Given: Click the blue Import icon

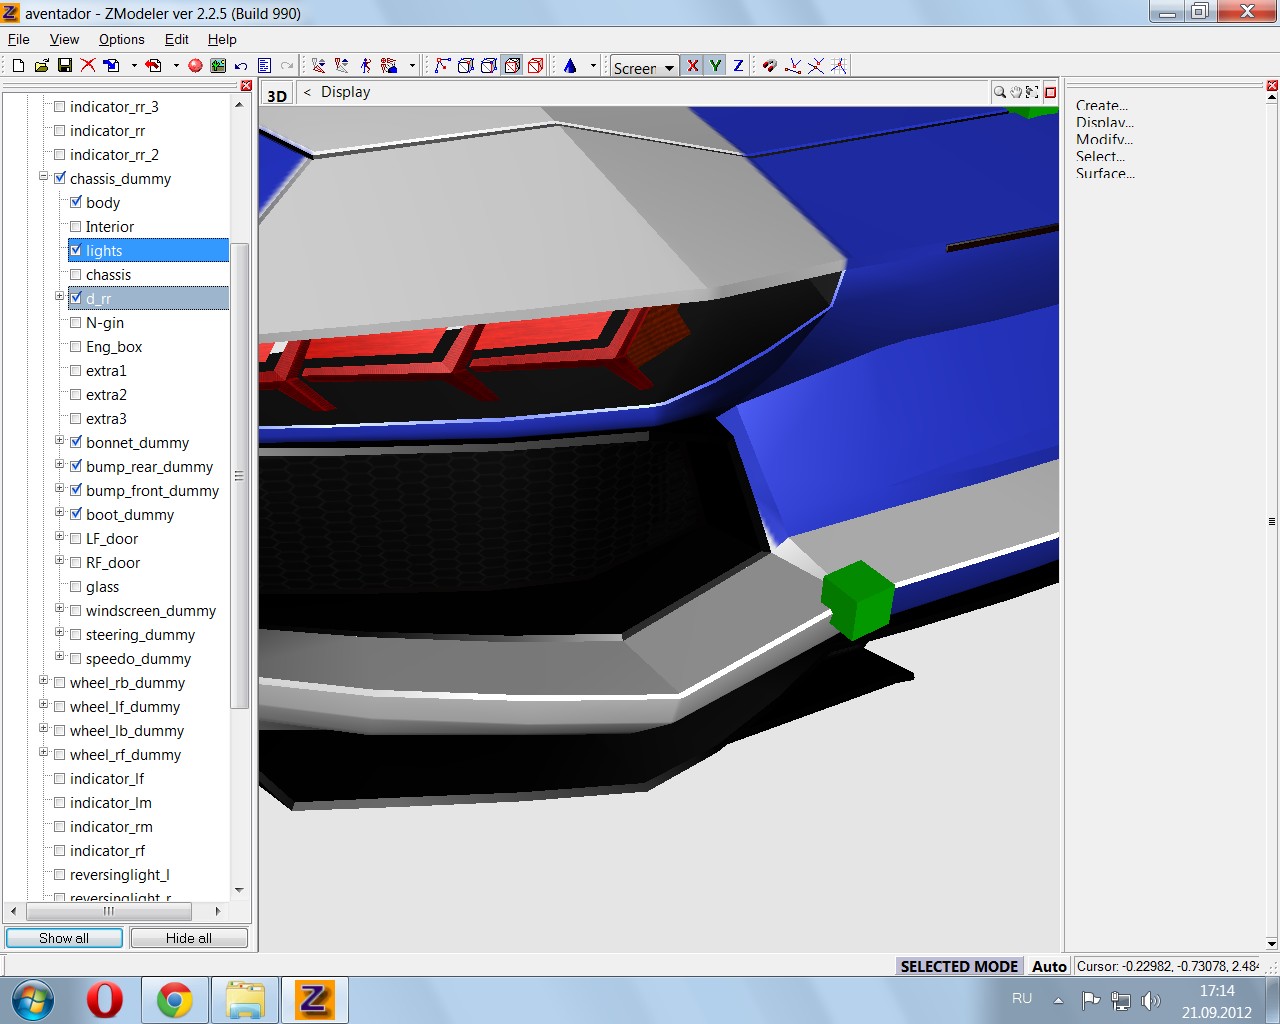Looking at the screenshot, I should tap(112, 66).
